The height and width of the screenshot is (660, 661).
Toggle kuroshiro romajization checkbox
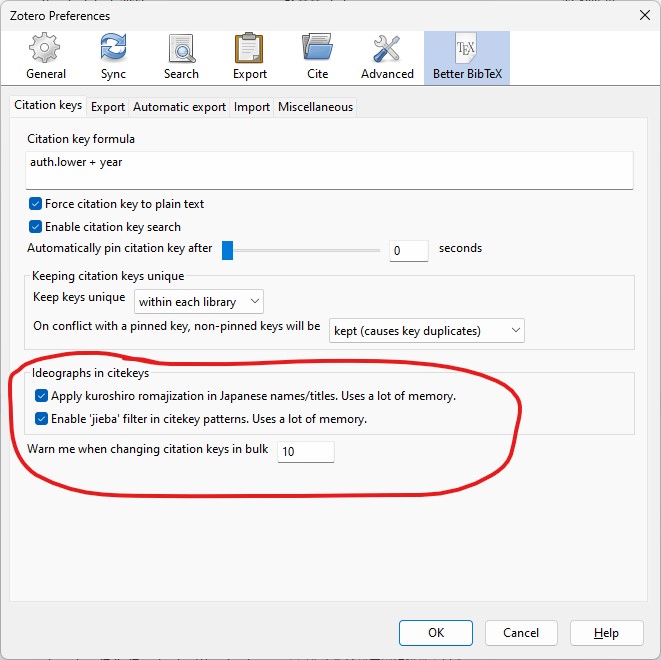41,396
